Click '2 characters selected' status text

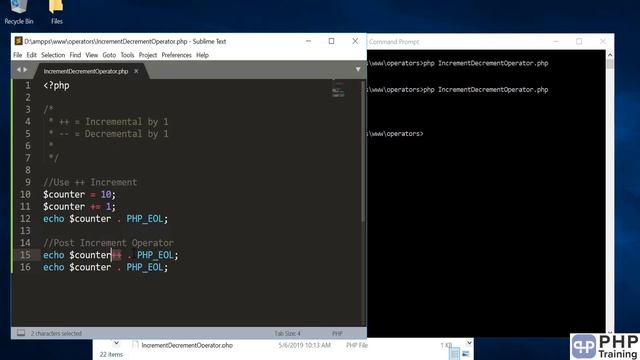[x=56, y=333]
